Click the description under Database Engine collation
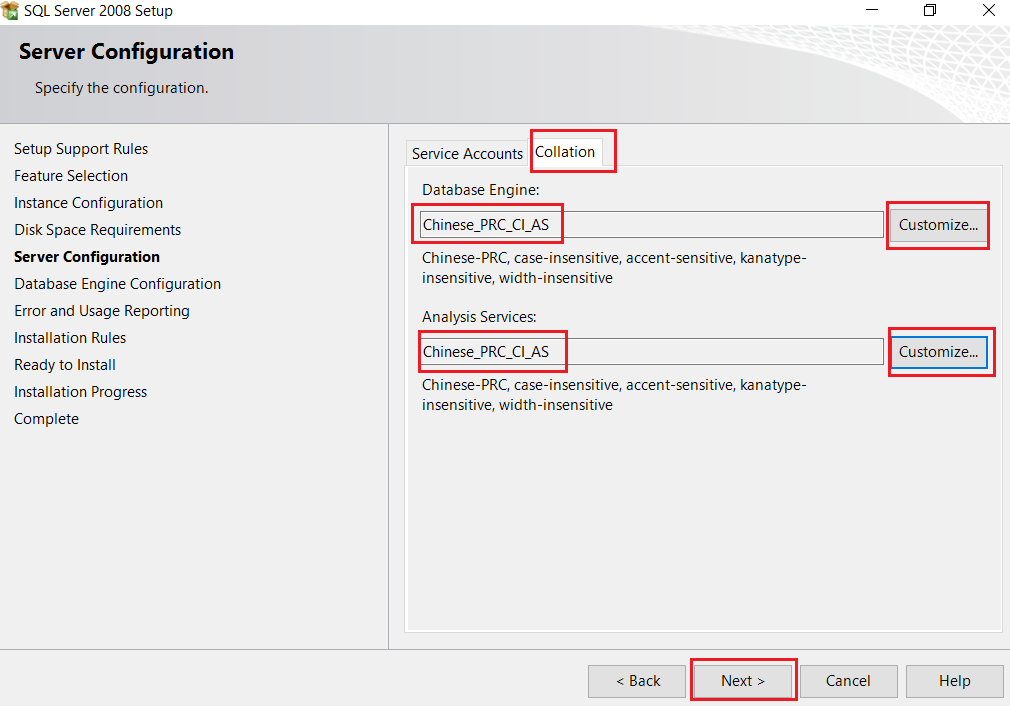 click(x=614, y=268)
